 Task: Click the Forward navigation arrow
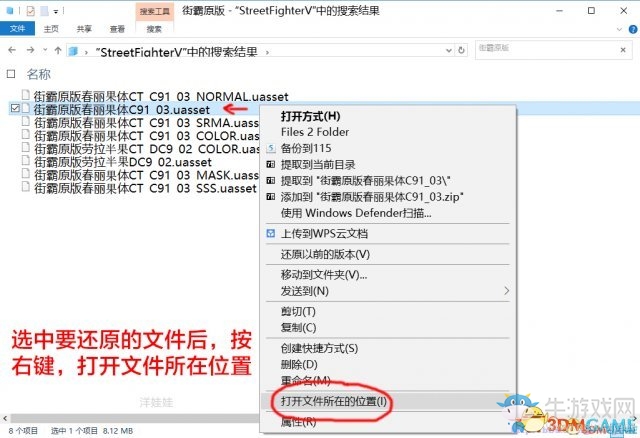30,50
